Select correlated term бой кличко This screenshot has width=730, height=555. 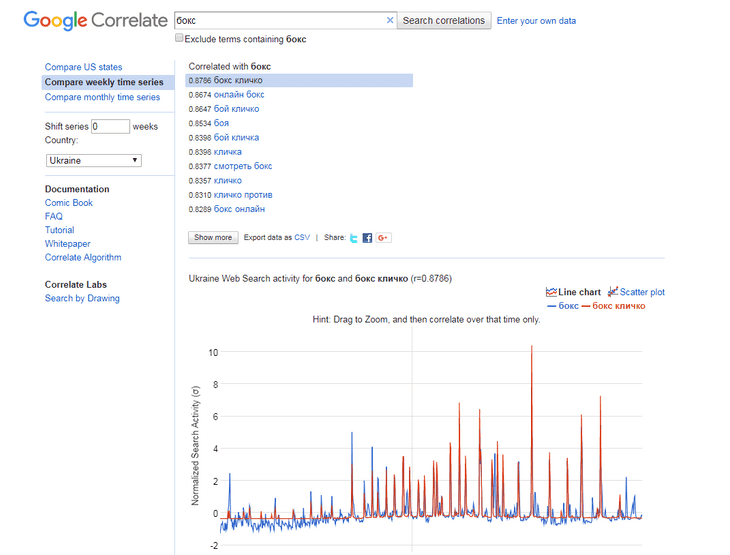point(237,109)
